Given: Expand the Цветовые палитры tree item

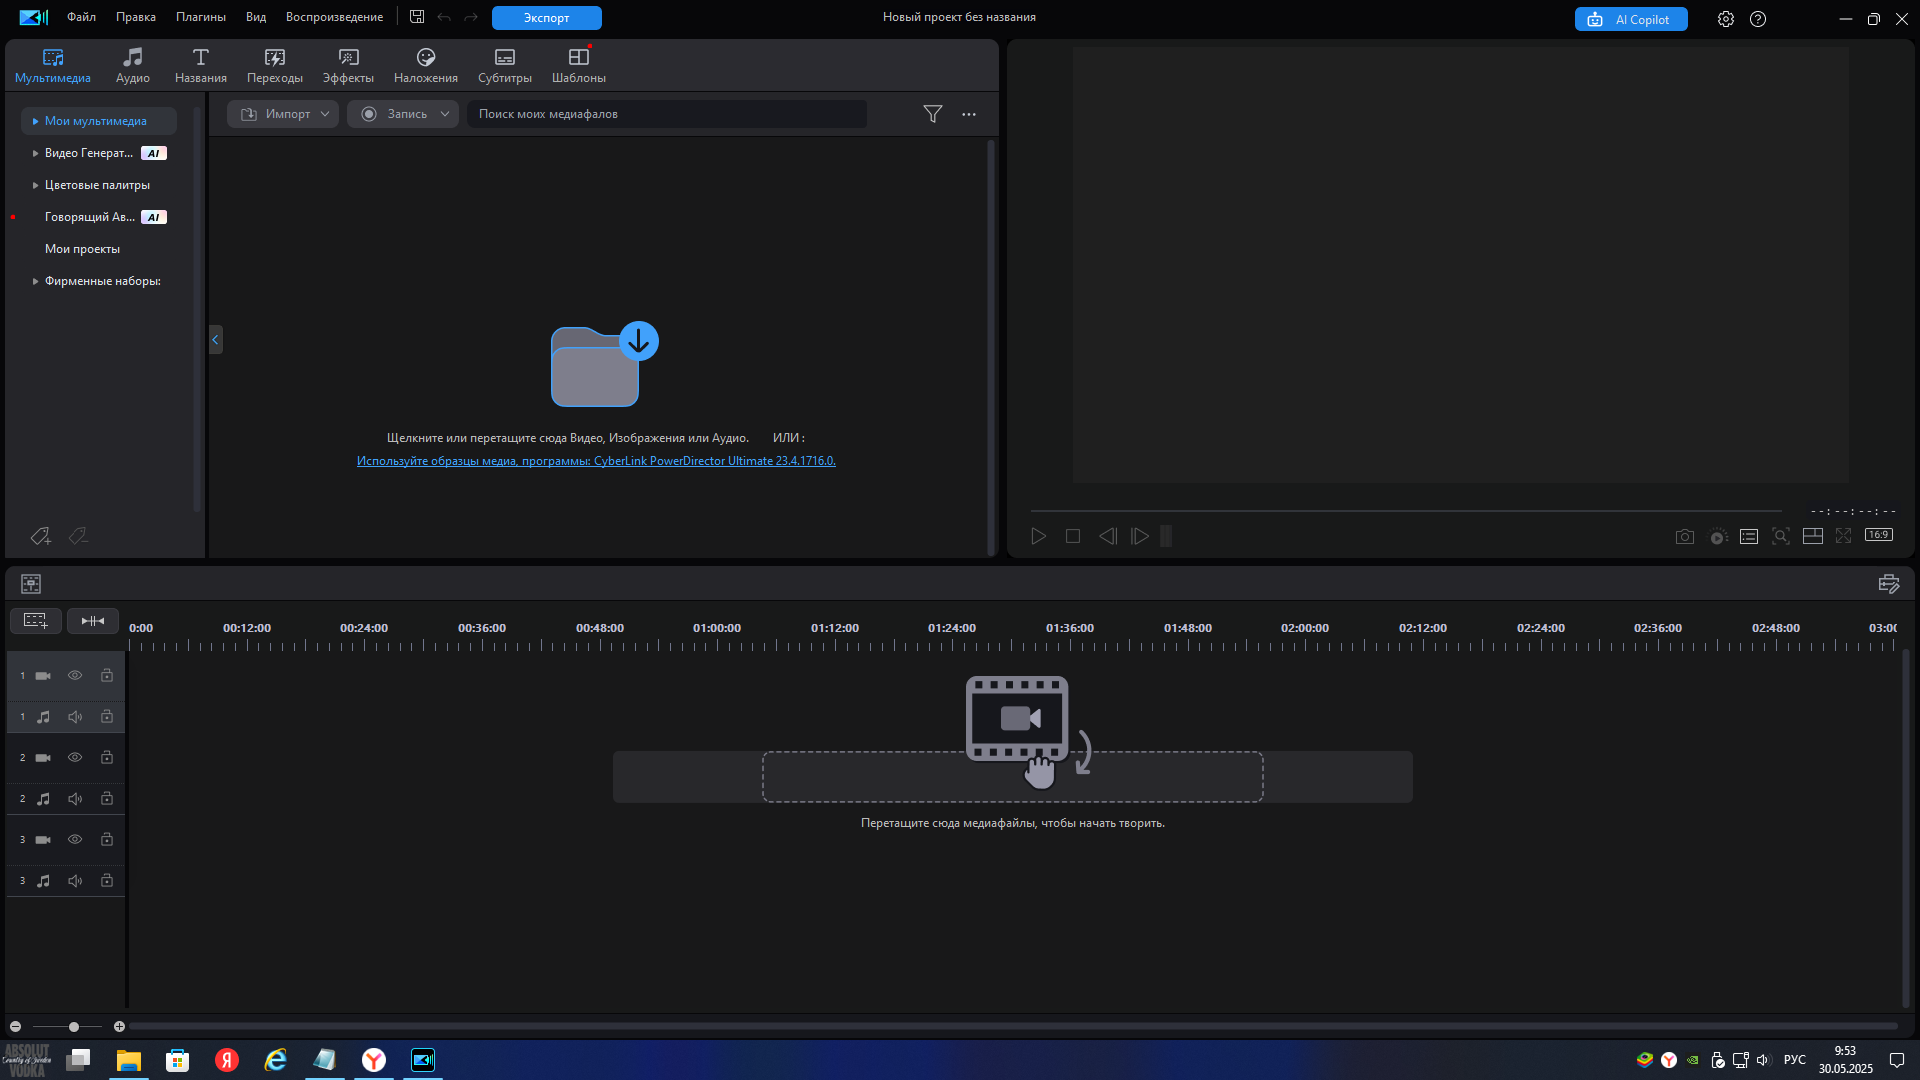Looking at the screenshot, I should pyautogui.click(x=36, y=185).
